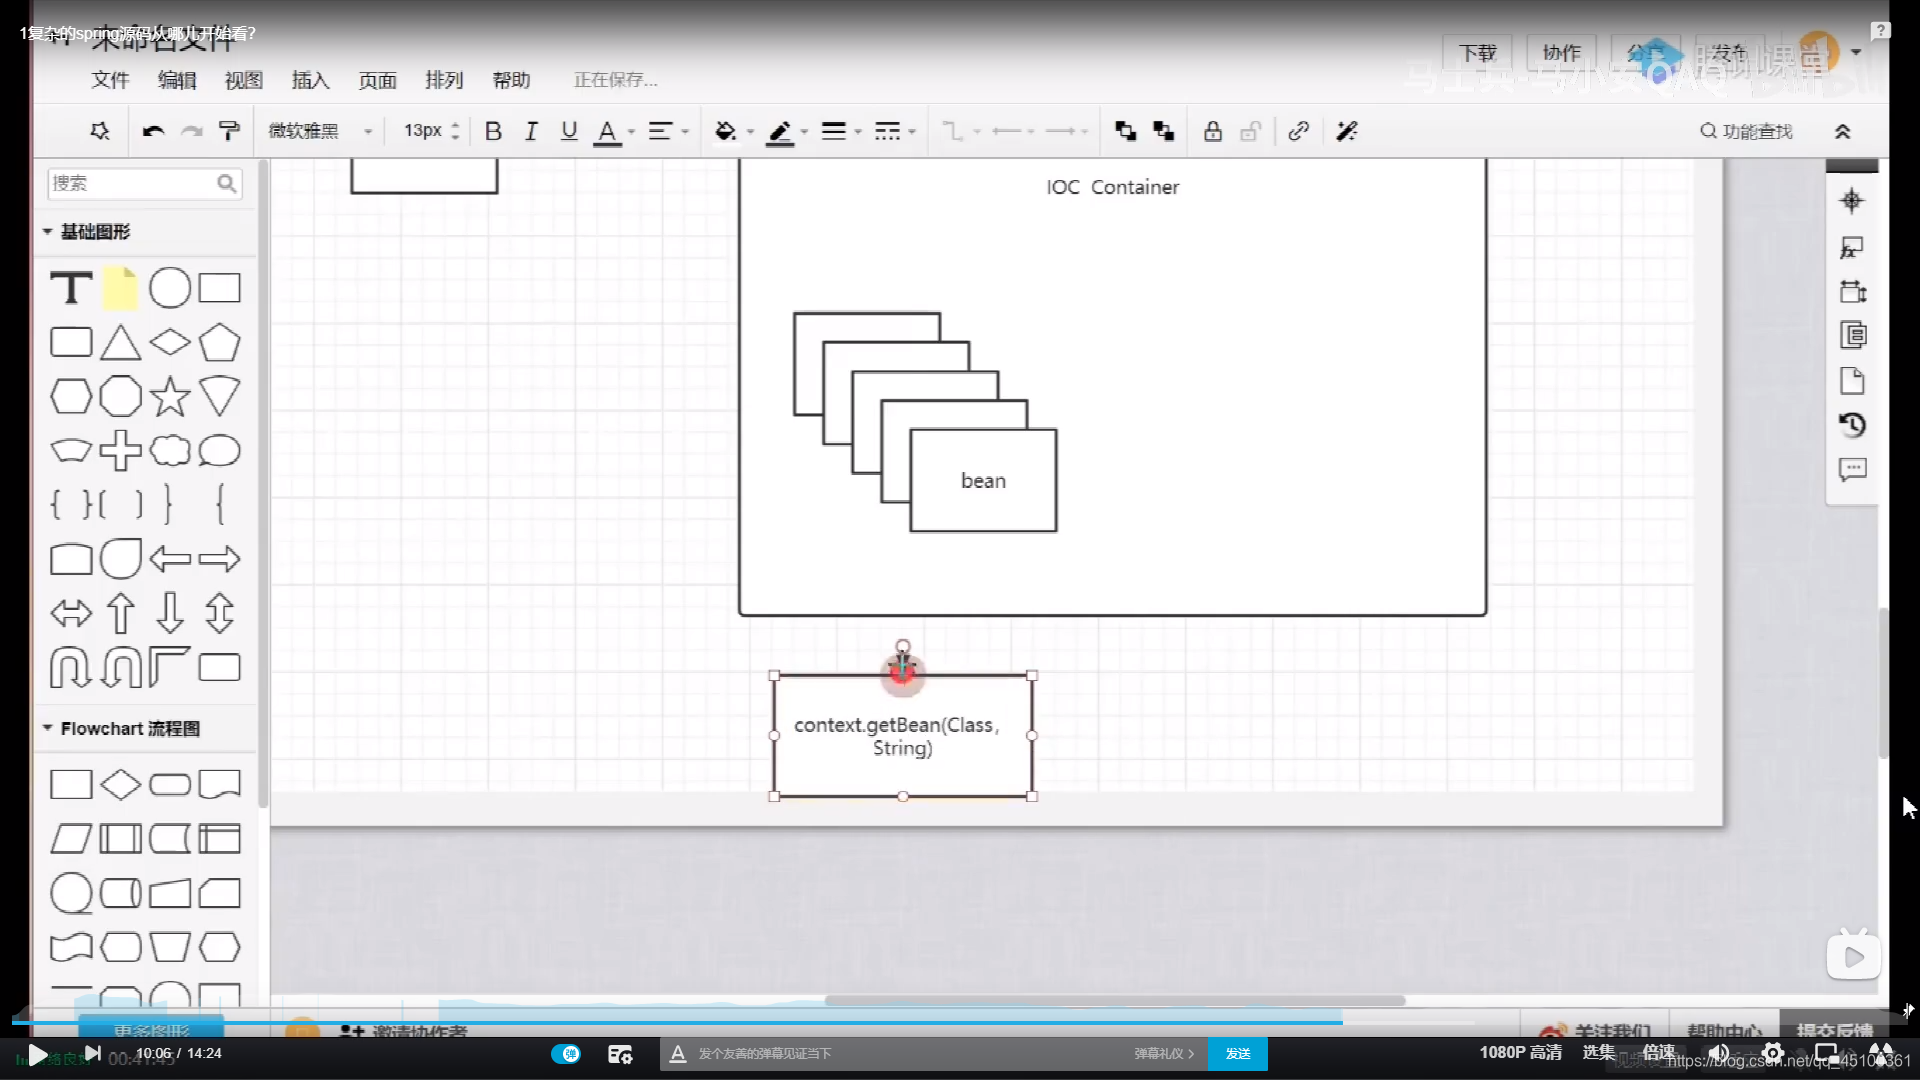Select the Underline formatting icon

(x=568, y=129)
